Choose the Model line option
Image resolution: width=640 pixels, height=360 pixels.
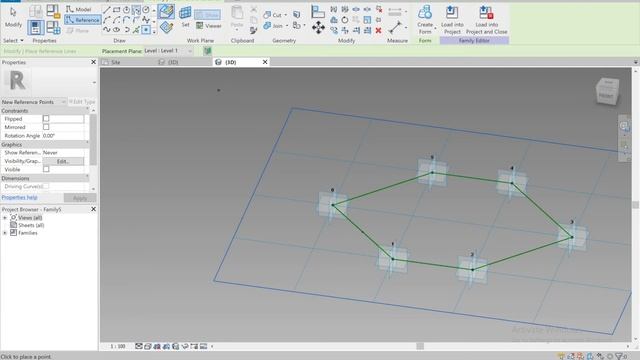click(x=79, y=9)
